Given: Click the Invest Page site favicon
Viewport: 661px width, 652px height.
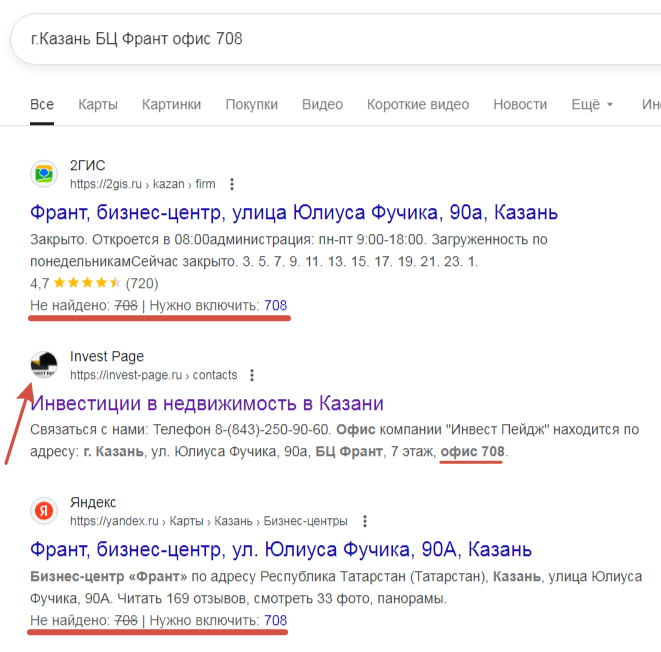Looking at the screenshot, I should click(x=44, y=365).
